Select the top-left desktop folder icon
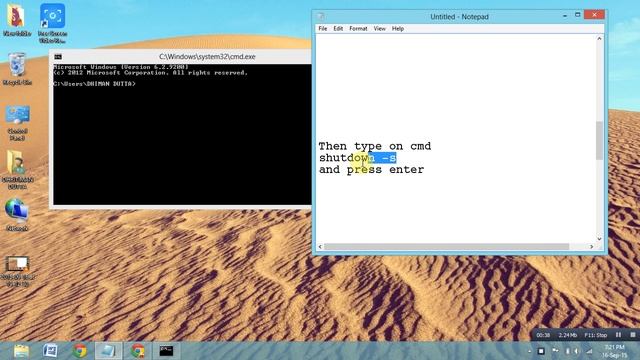 click(17, 20)
